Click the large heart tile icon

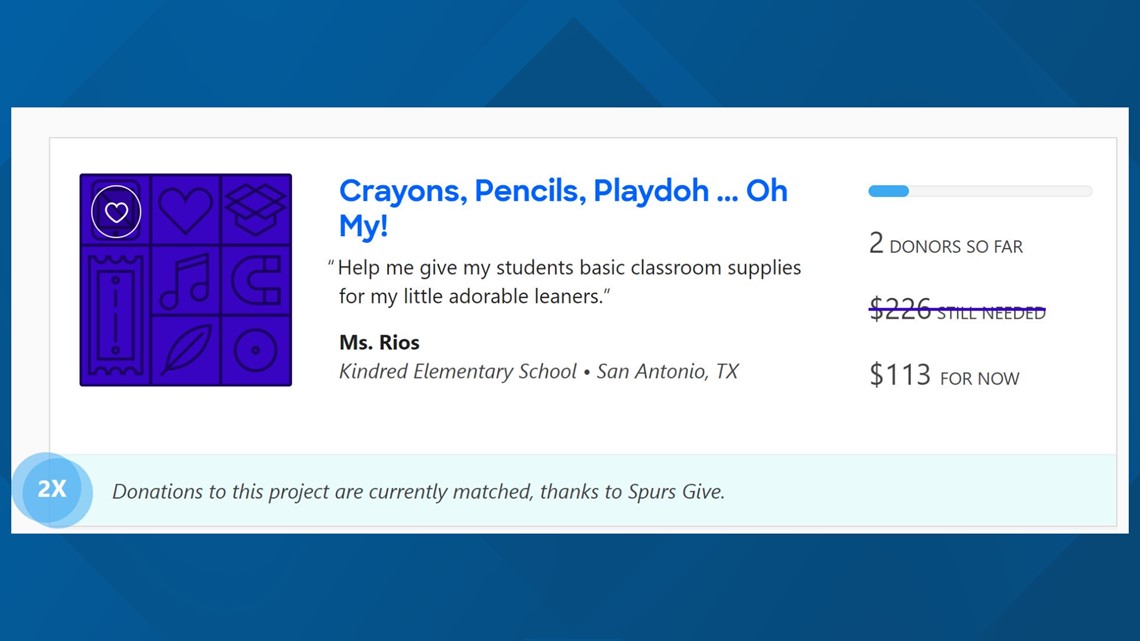coord(186,210)
